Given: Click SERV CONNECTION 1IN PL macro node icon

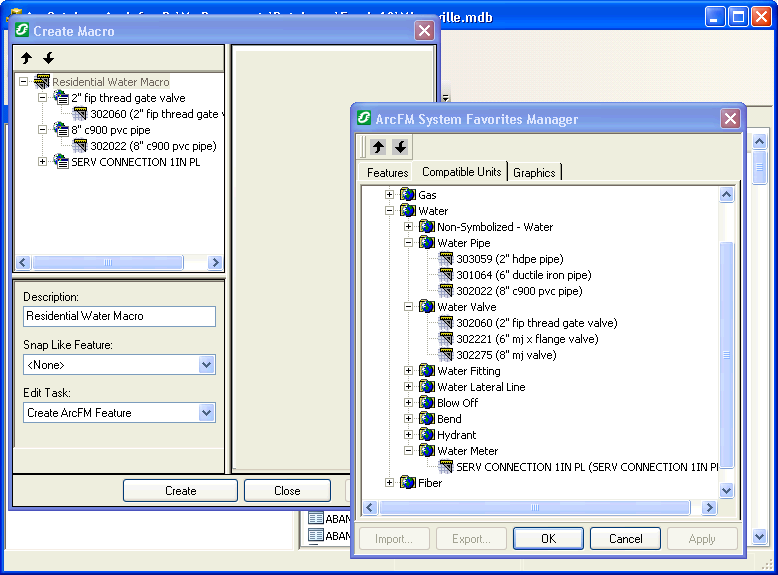Looking at the screenshot, I should [x=61, y=162].
